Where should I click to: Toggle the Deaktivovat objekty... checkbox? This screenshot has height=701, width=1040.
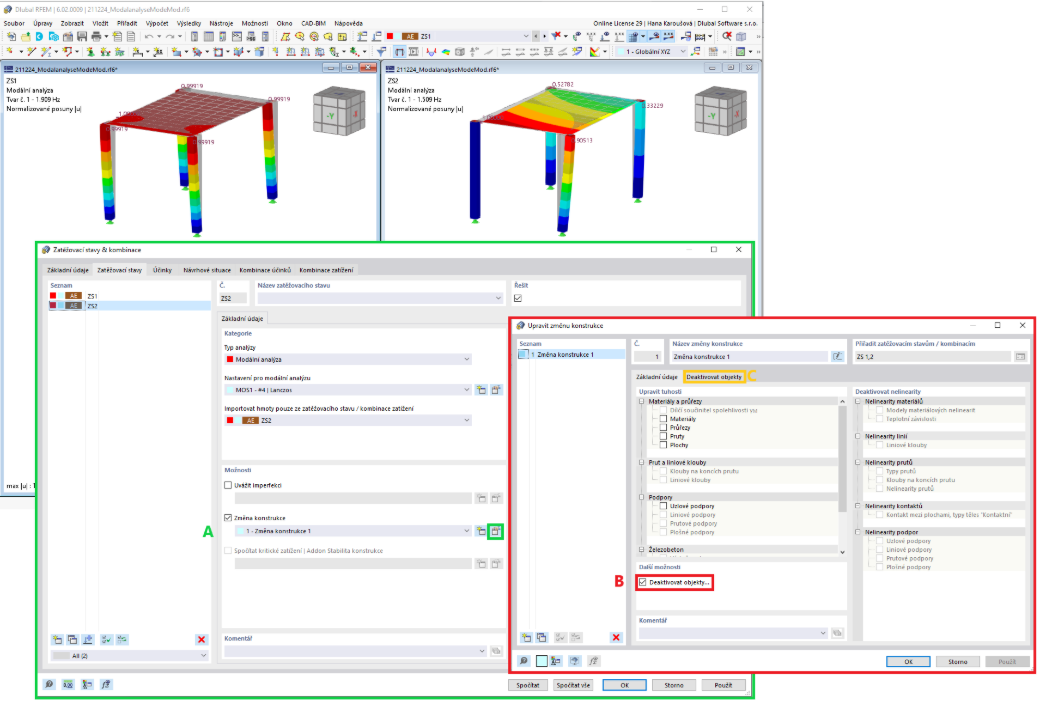click(643, 582)
